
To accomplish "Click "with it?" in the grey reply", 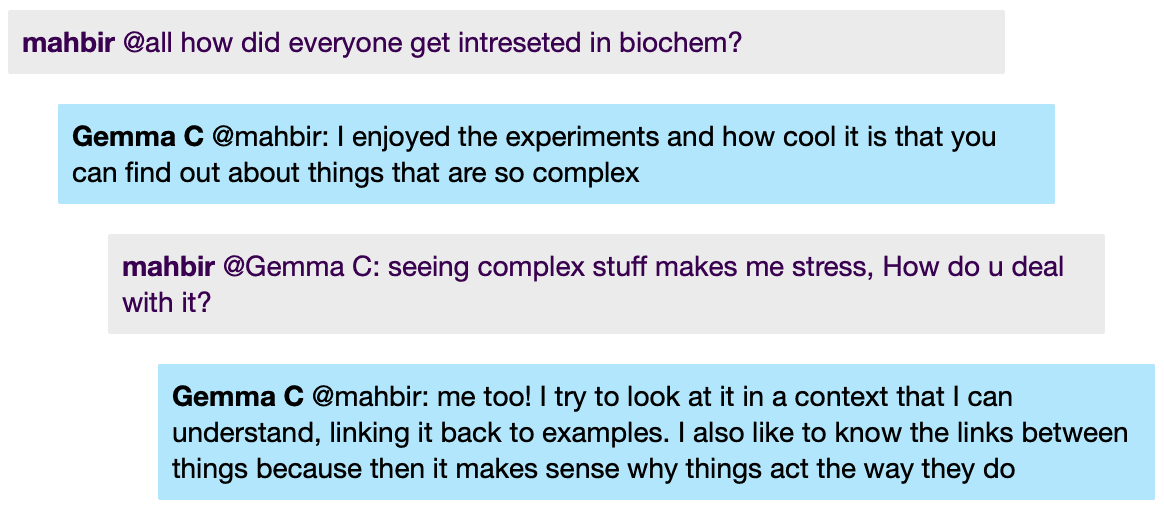I will click(x=167, y=303).
